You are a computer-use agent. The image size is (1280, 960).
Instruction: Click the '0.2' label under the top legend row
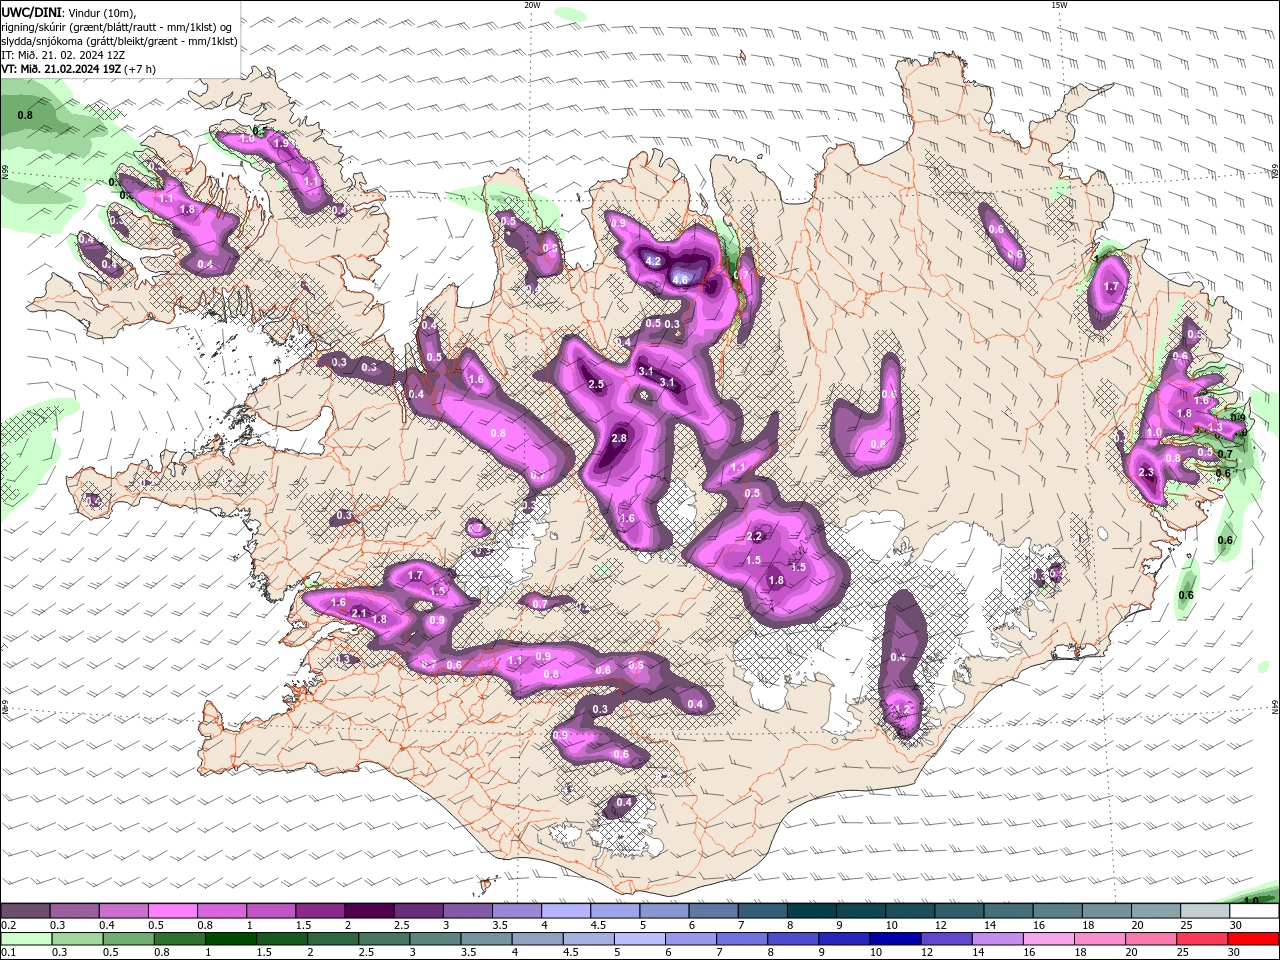[7, 925]
